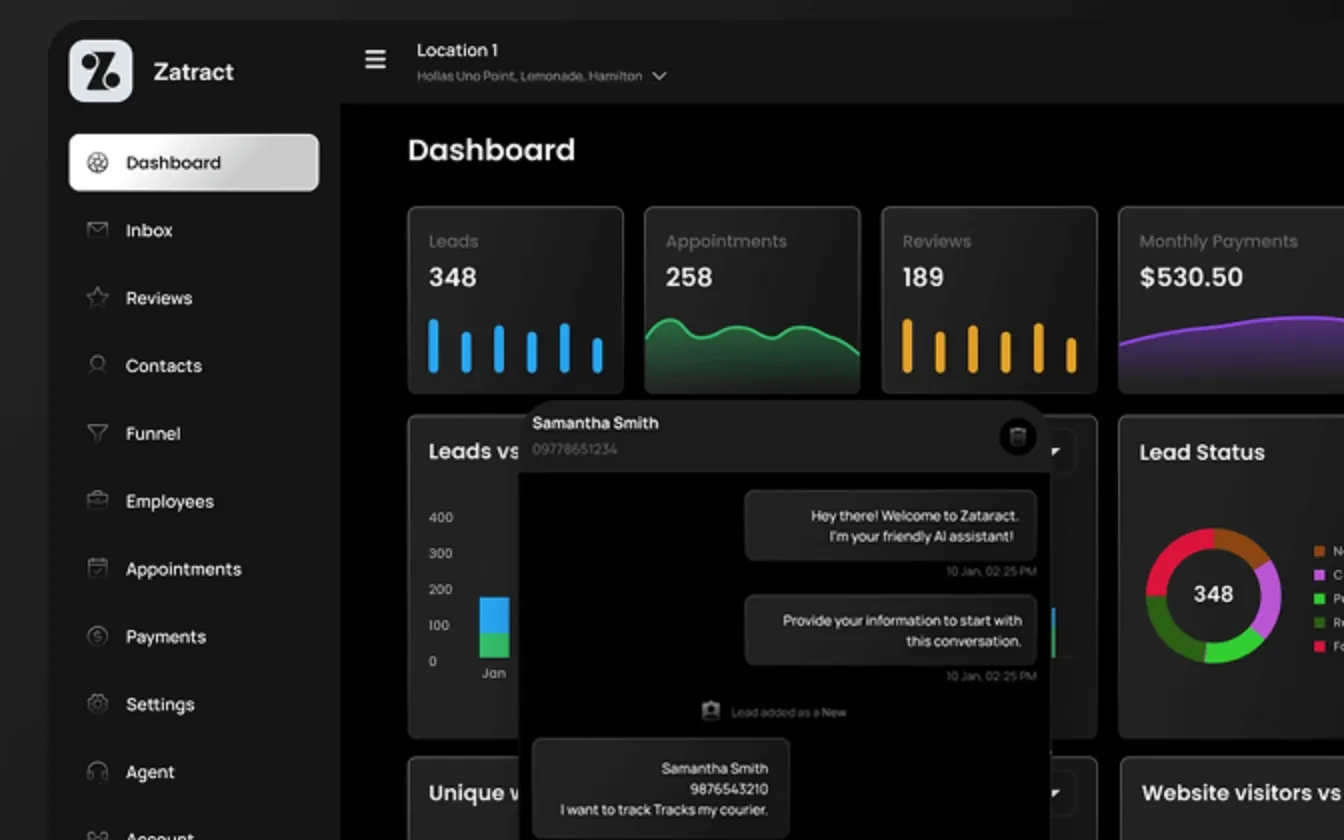Toggle the hamburger menu icon

375,60
